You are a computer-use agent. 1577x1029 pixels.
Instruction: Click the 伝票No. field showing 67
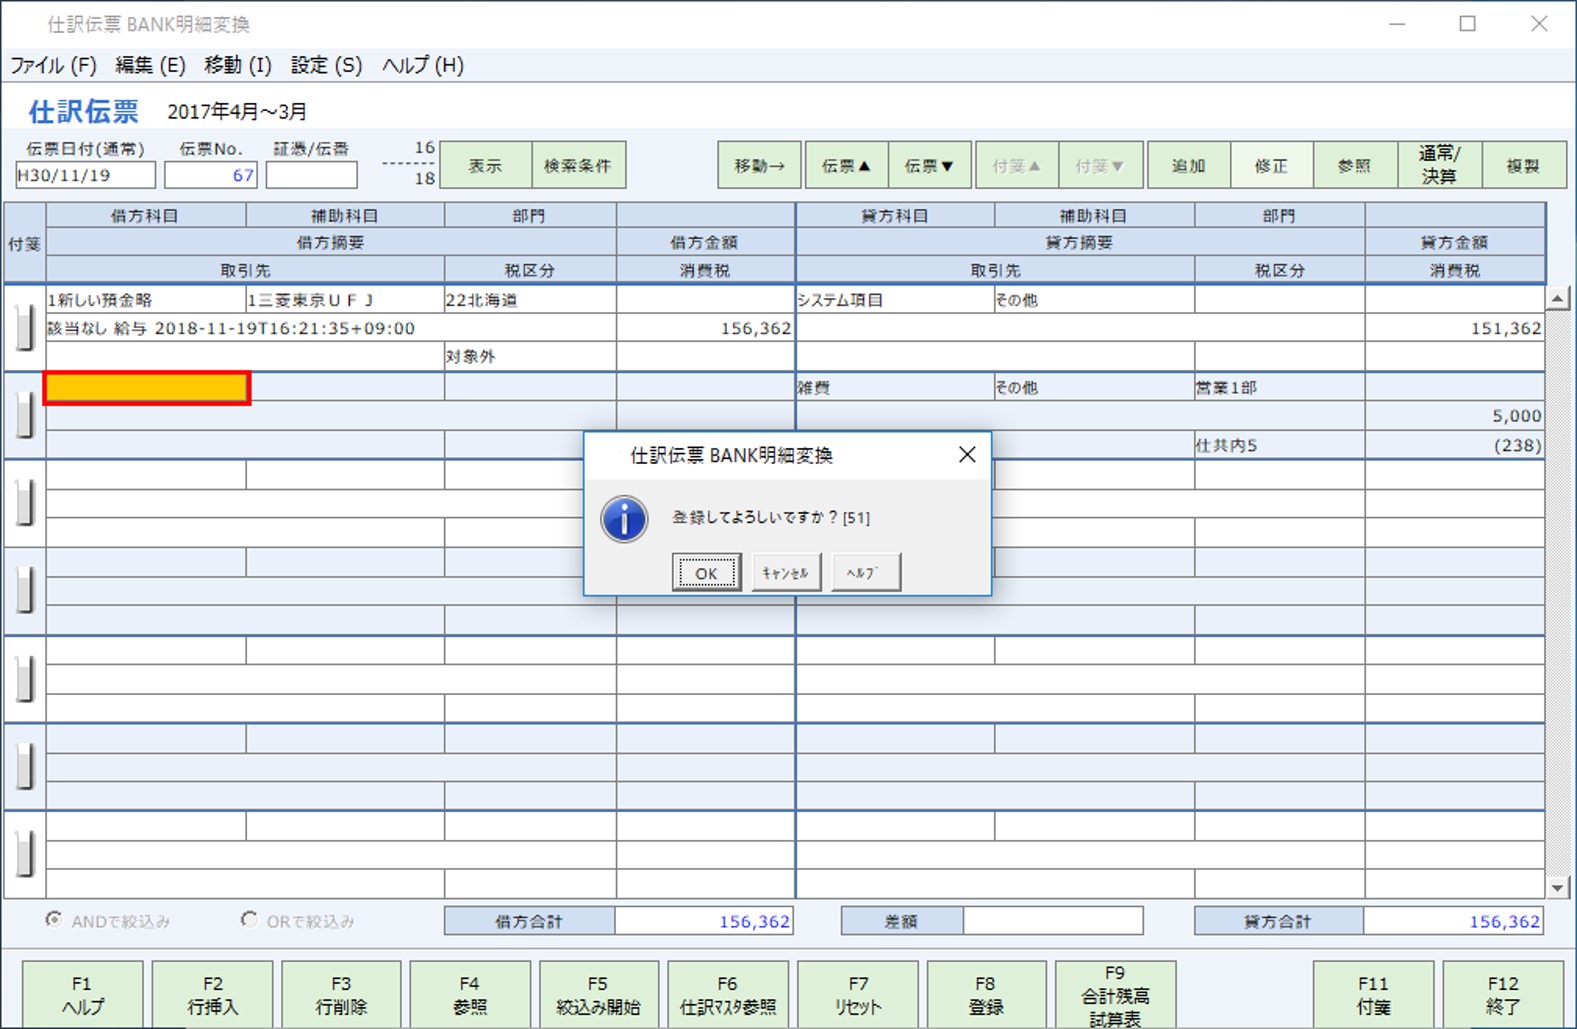coord(211,175)
